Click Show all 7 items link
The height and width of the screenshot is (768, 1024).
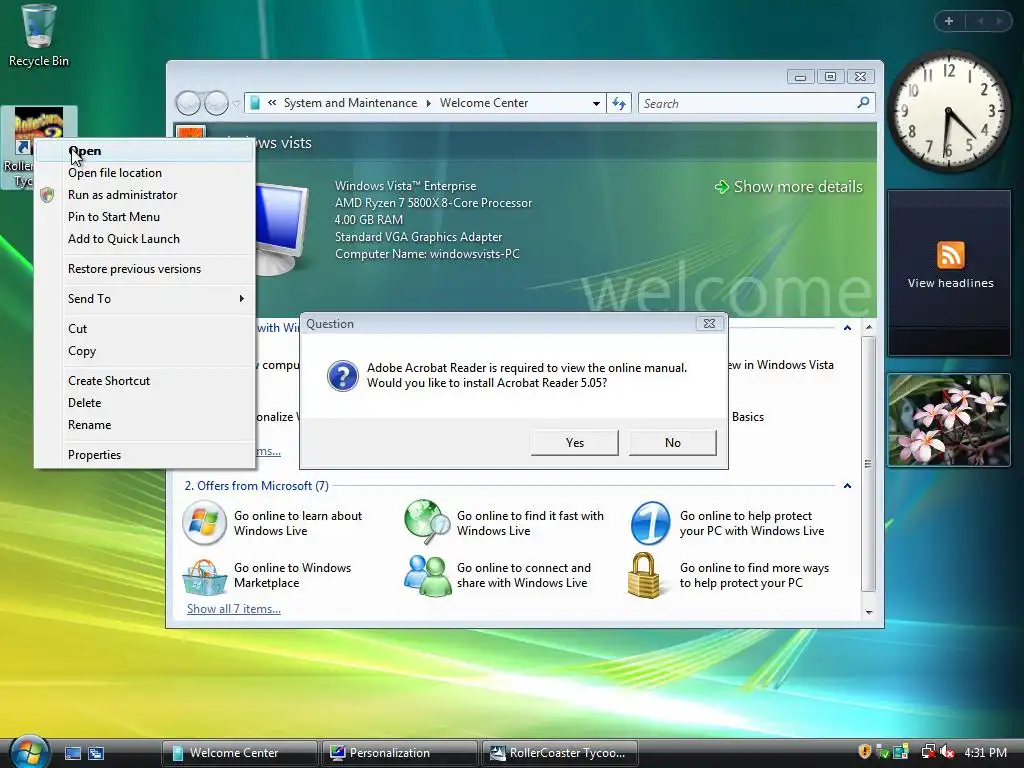click(x=234, y=609)
